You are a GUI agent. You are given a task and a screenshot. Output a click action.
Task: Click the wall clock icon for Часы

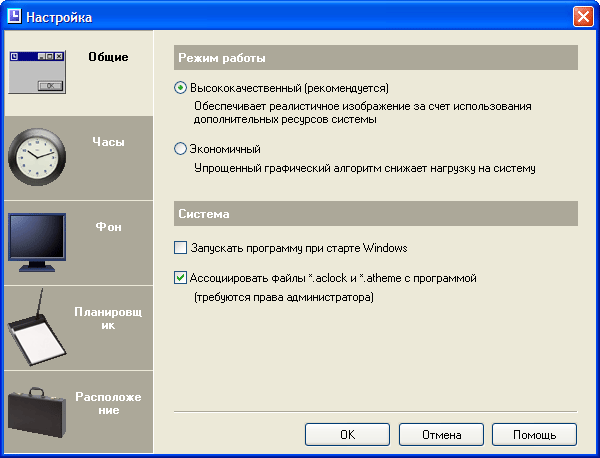(37, 157)
